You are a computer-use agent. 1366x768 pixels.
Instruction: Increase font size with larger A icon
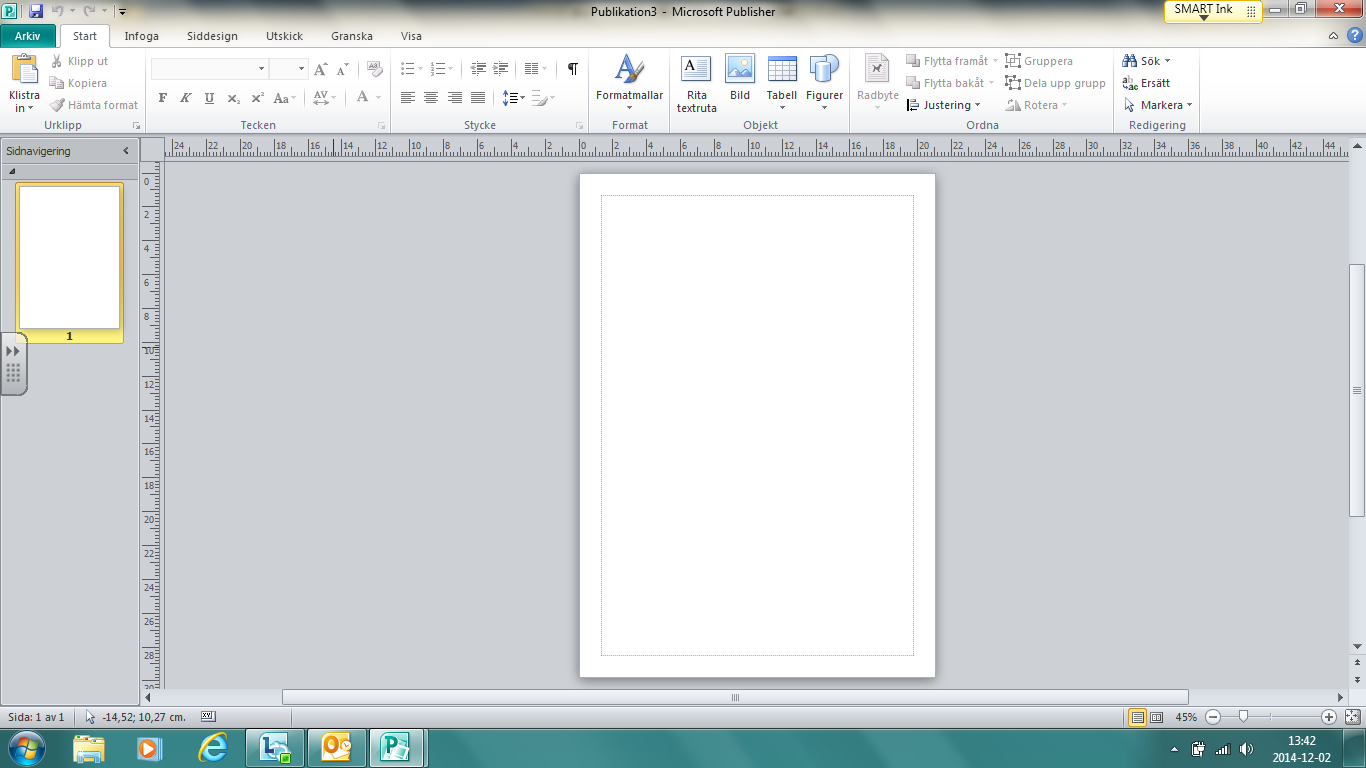point(320,69)
